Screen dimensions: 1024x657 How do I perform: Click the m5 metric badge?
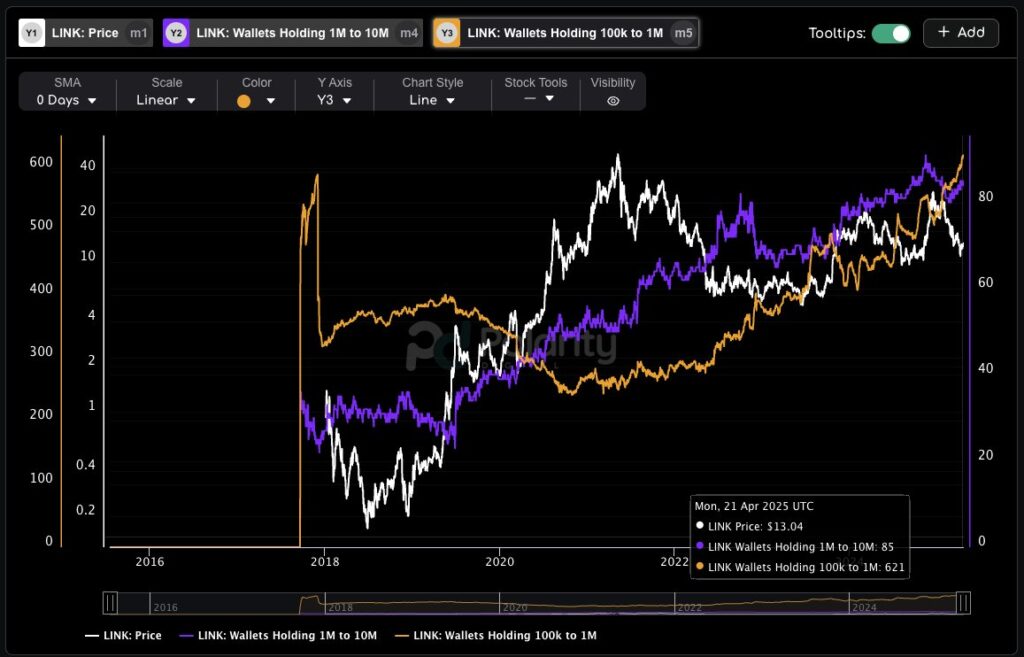(683, 33)
